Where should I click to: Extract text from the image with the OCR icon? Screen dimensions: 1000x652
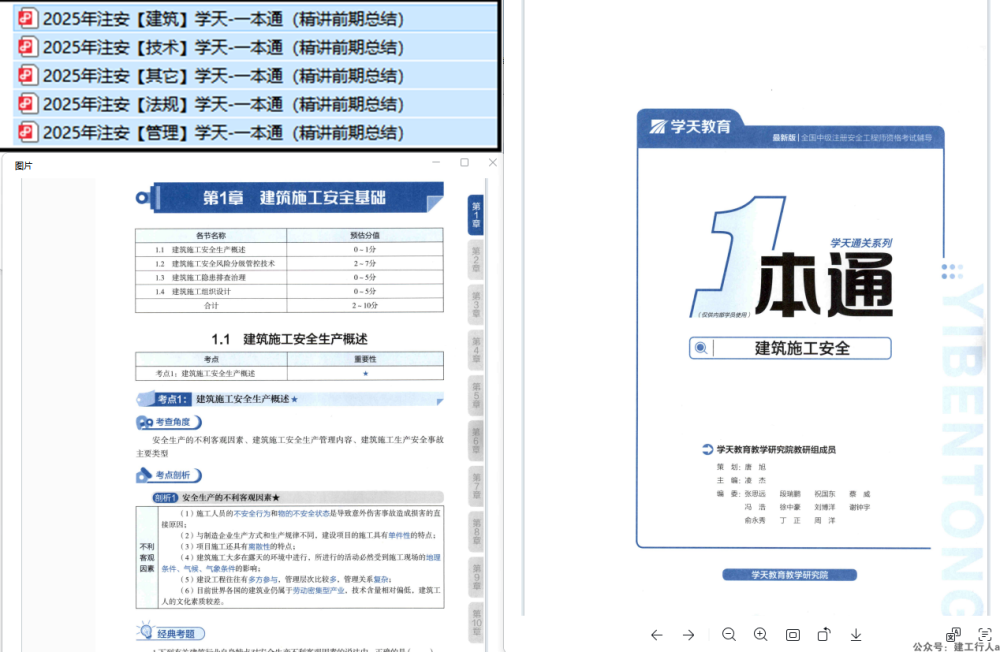[x=985, y=634]
